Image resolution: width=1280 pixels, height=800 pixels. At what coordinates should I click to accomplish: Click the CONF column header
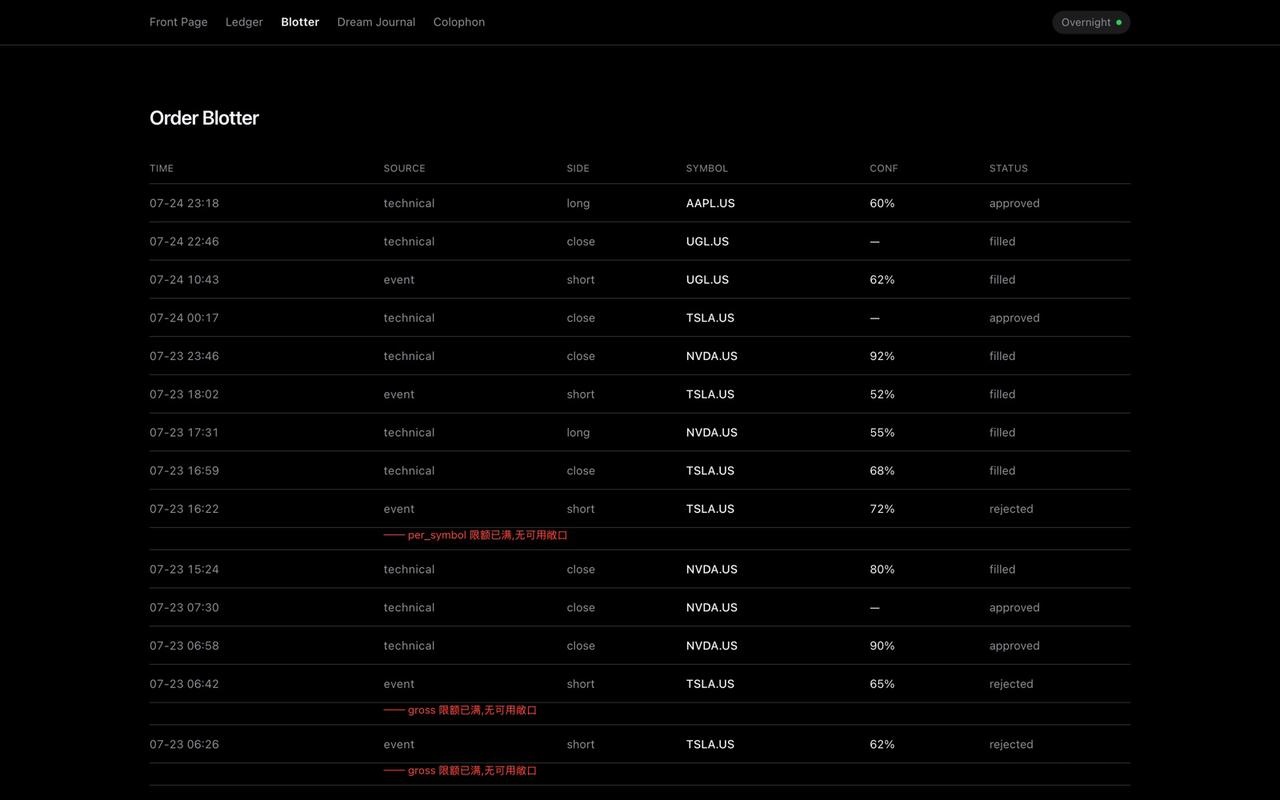pos(884,168)
